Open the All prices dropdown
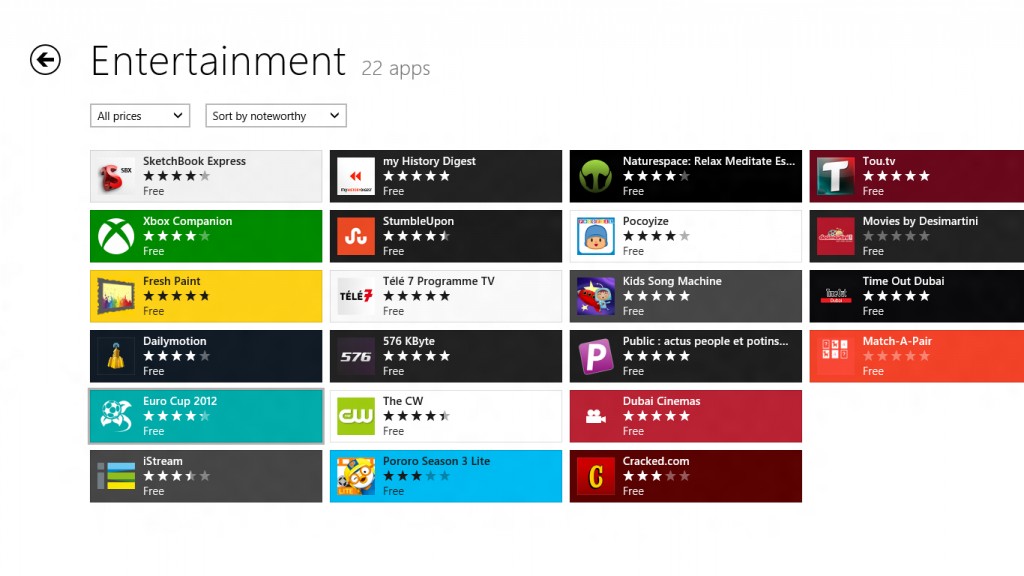The width and height of the screenshot is (1024, 576). point(140,116)
